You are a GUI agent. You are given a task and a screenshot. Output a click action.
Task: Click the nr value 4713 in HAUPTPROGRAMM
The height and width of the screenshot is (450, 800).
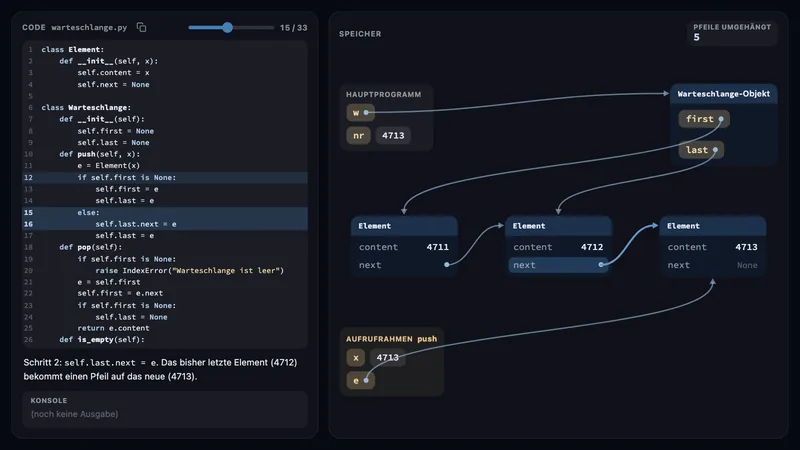[x=393, y=135]
